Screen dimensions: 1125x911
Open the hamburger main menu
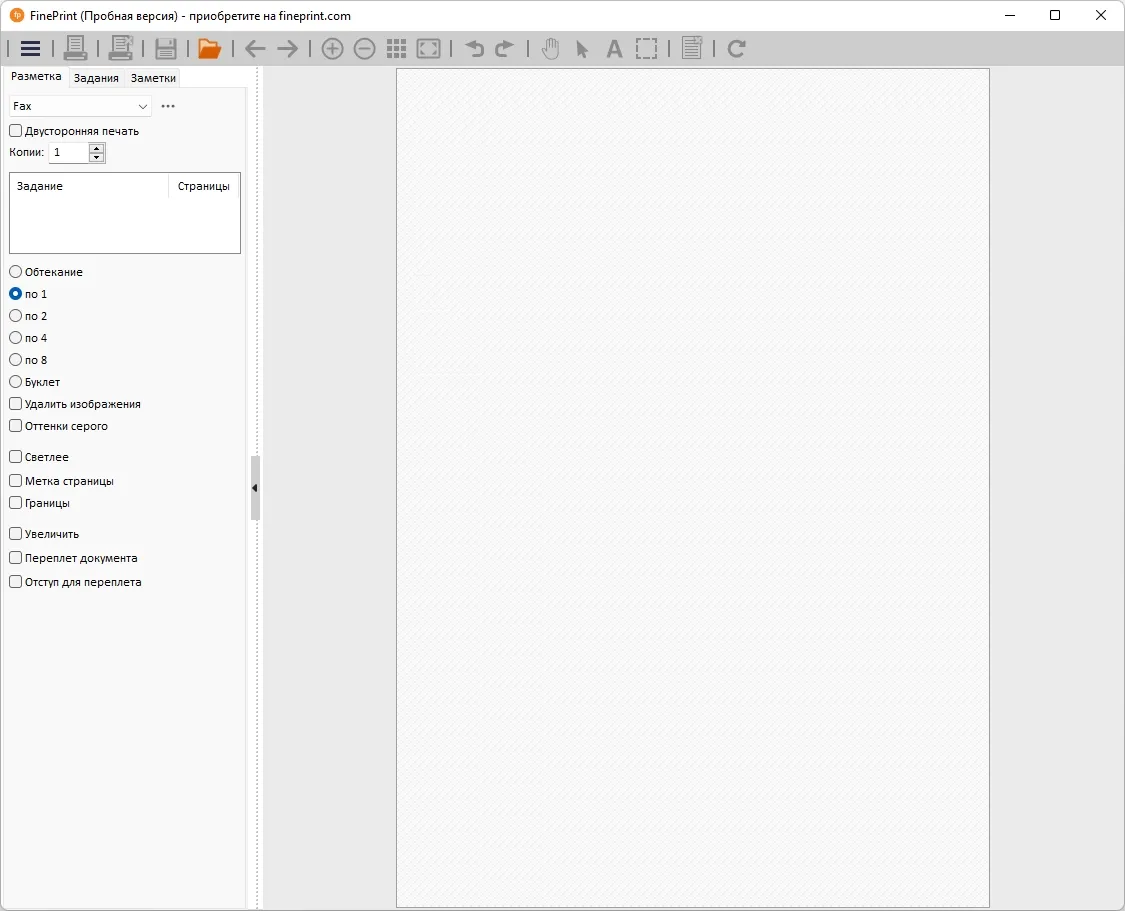(30, 49)
